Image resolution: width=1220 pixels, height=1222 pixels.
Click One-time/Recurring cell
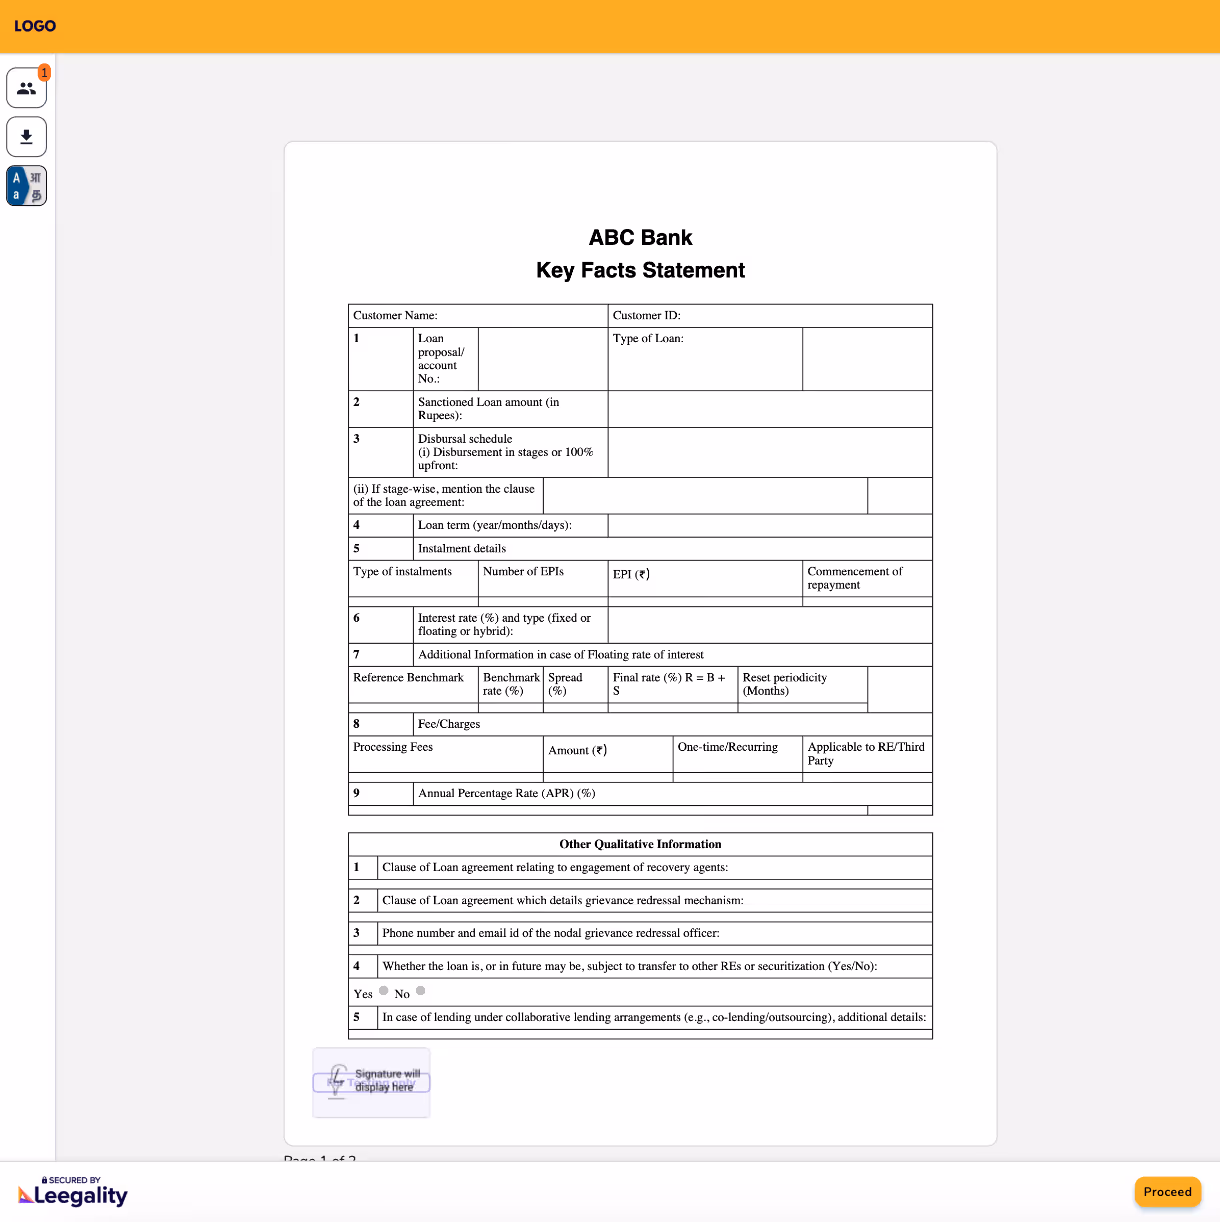point(738,754)
